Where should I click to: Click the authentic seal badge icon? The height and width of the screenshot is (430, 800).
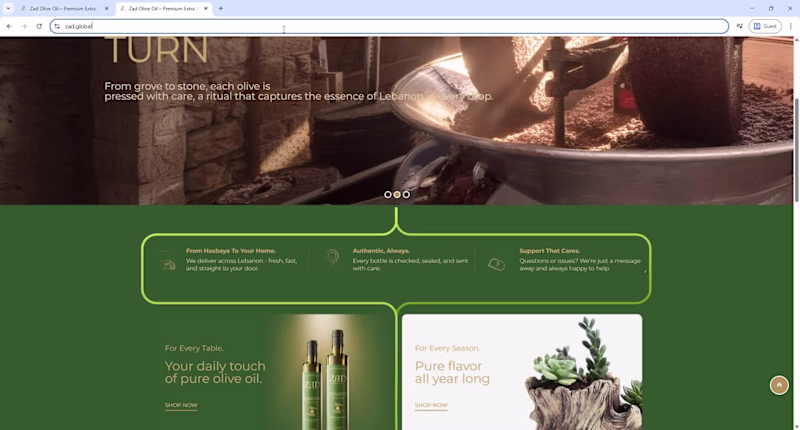click(332, 257)
